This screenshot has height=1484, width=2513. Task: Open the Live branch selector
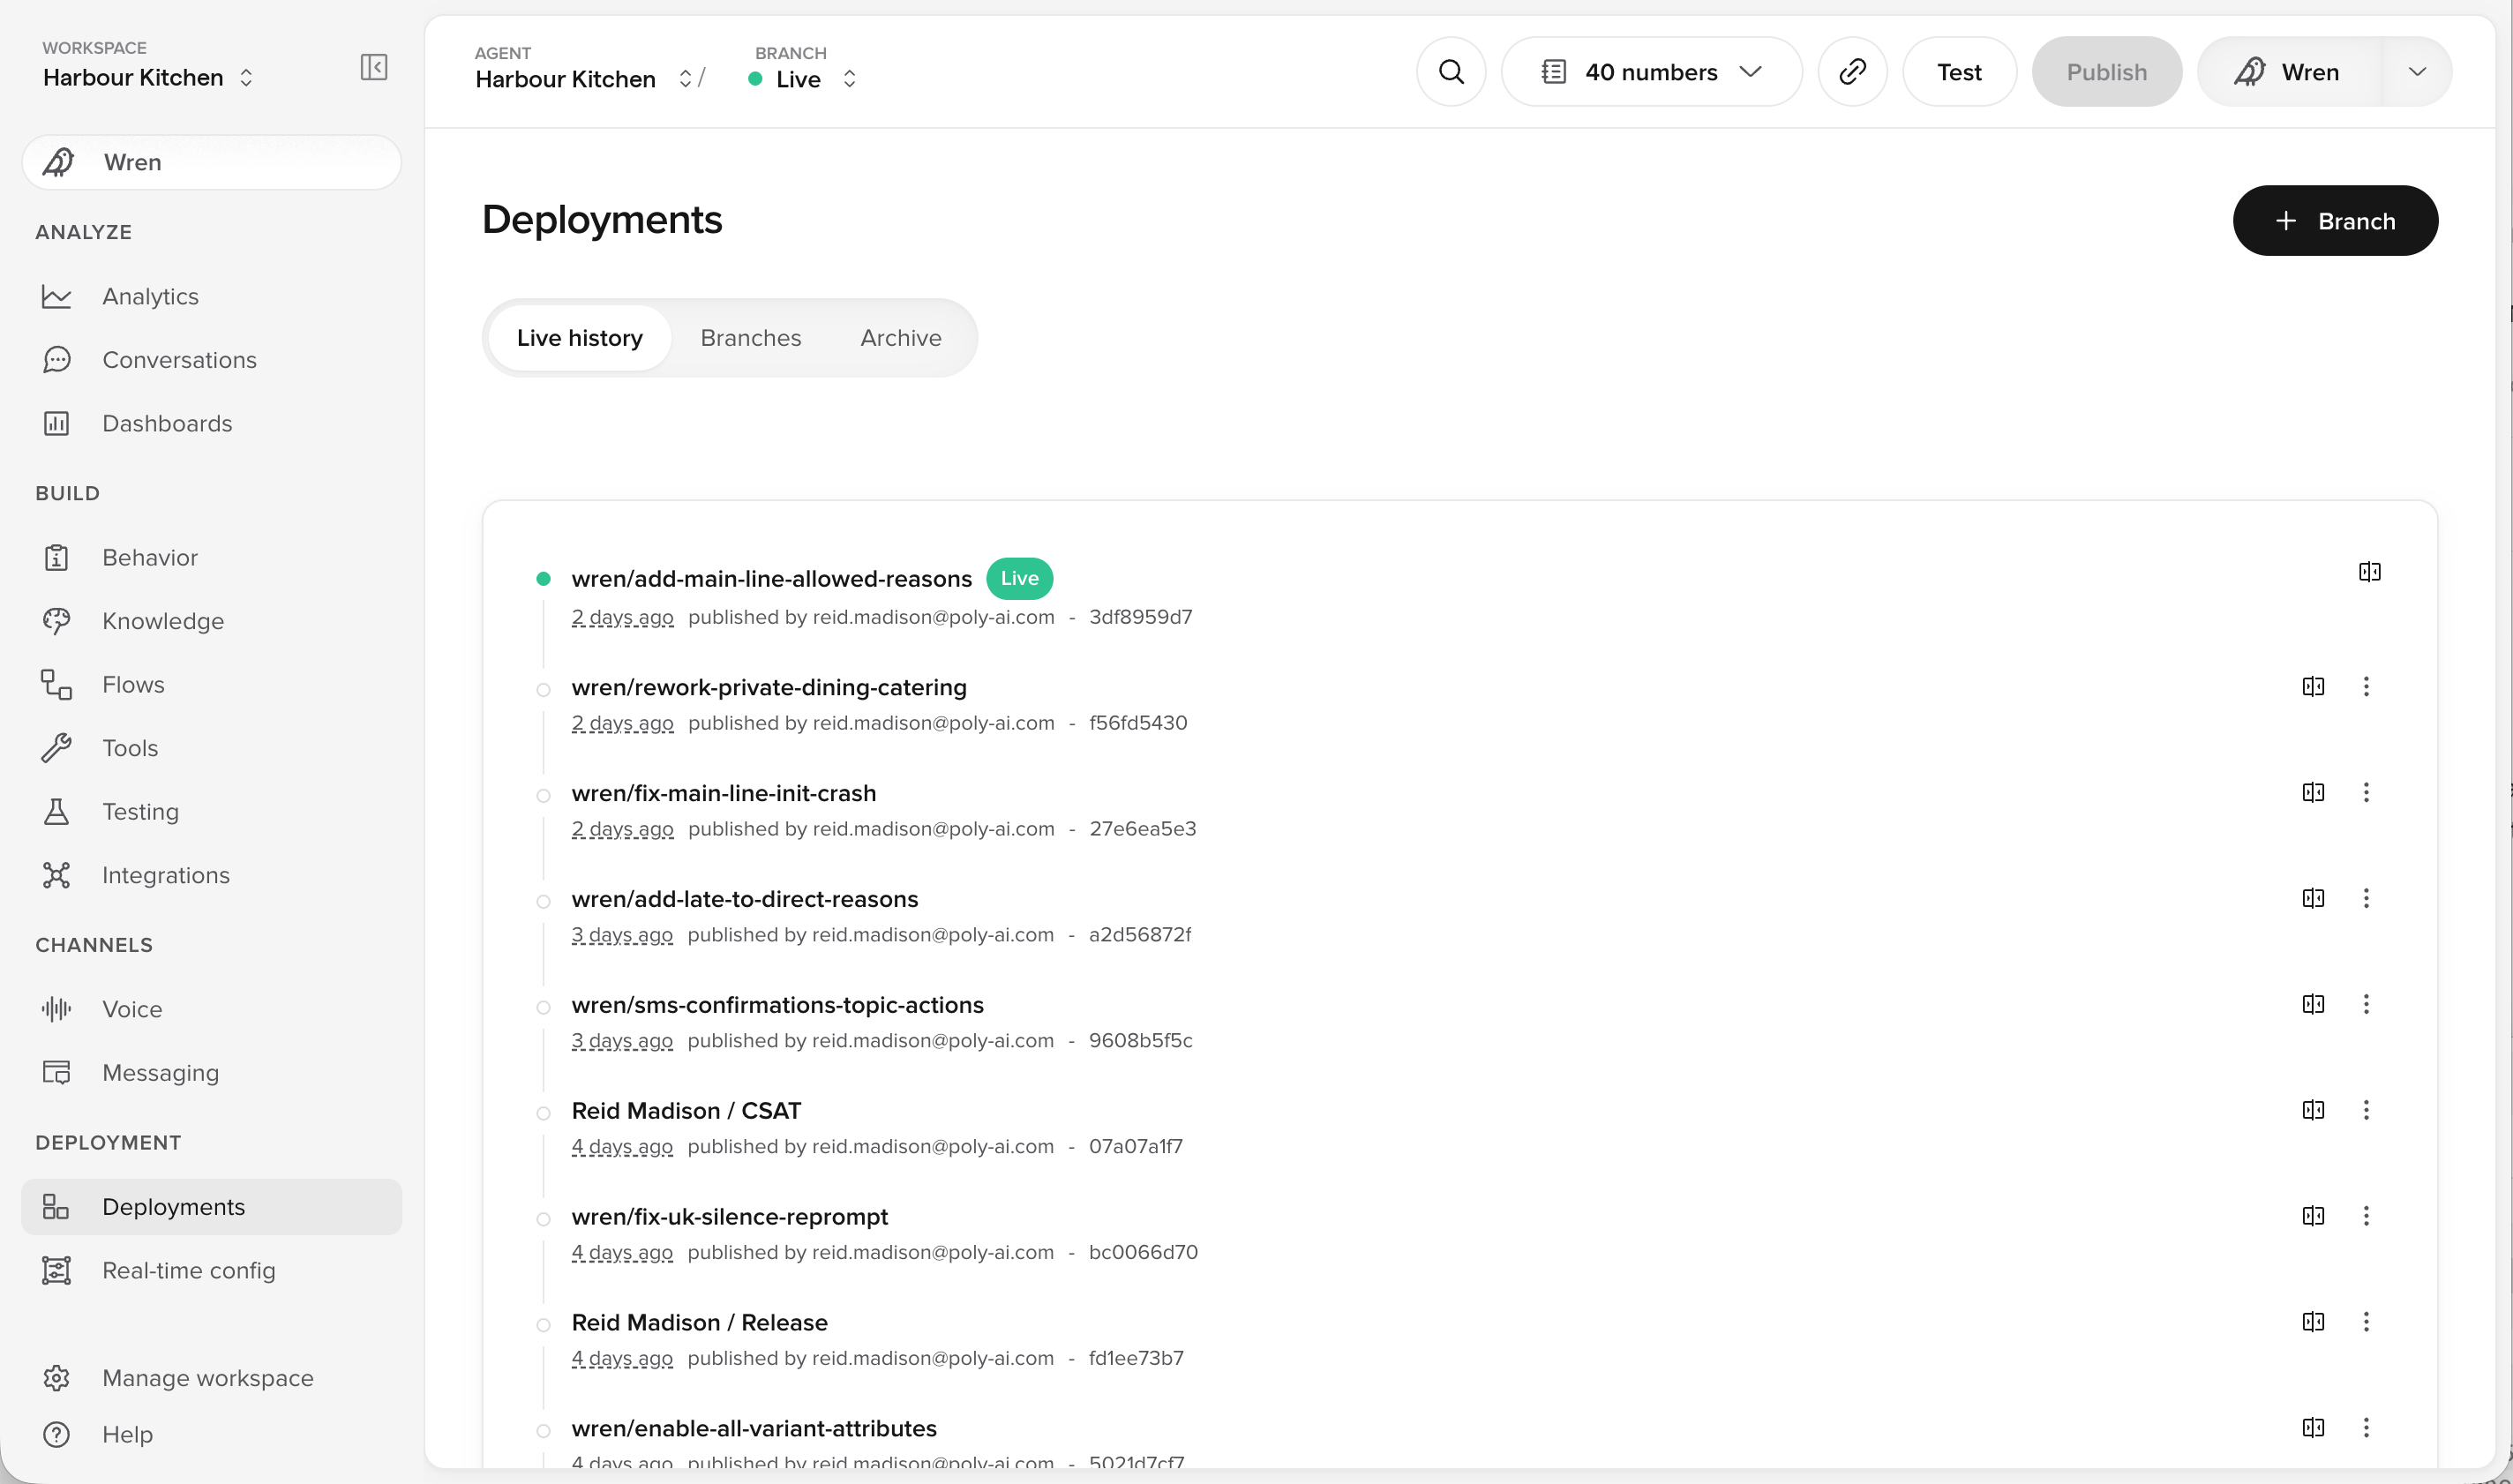tap(802, 79)
